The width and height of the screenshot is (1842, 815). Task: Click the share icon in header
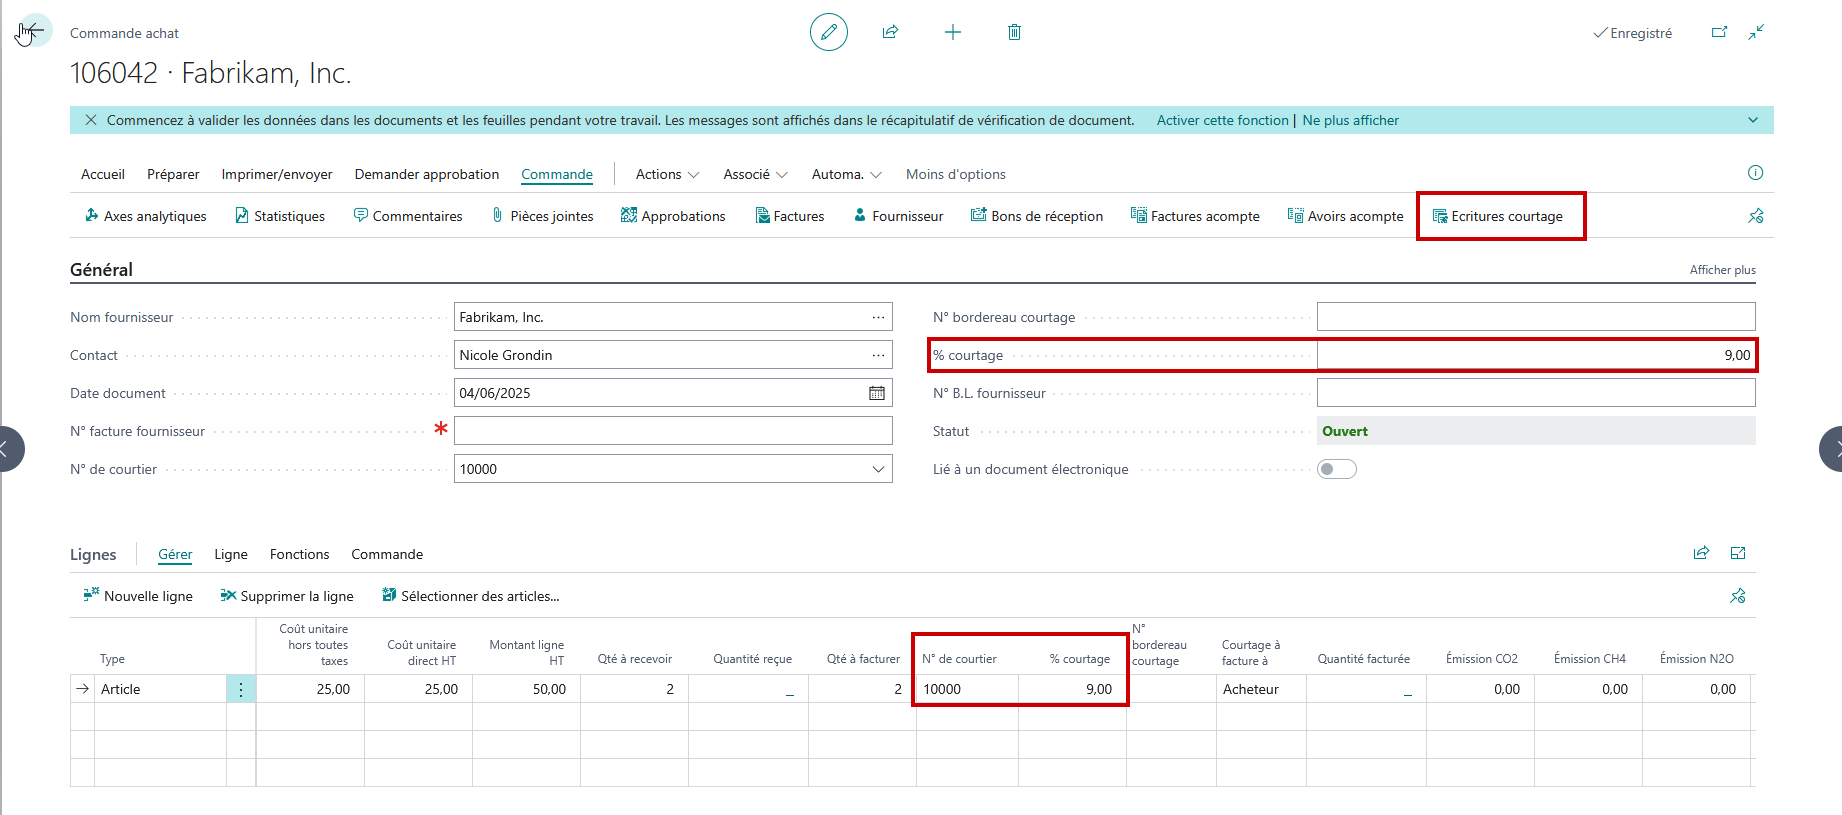(890, 32)
